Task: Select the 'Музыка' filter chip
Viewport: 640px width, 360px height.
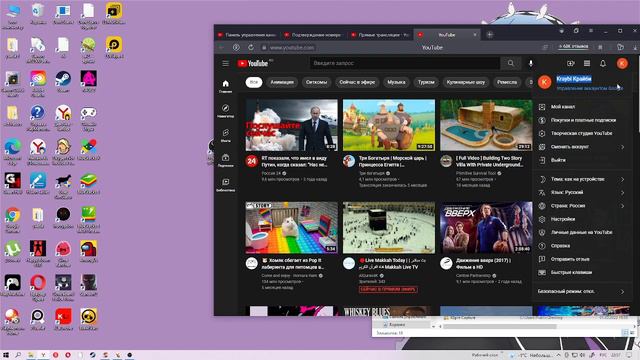Action: pyautogui.click(x=396, y=82)
